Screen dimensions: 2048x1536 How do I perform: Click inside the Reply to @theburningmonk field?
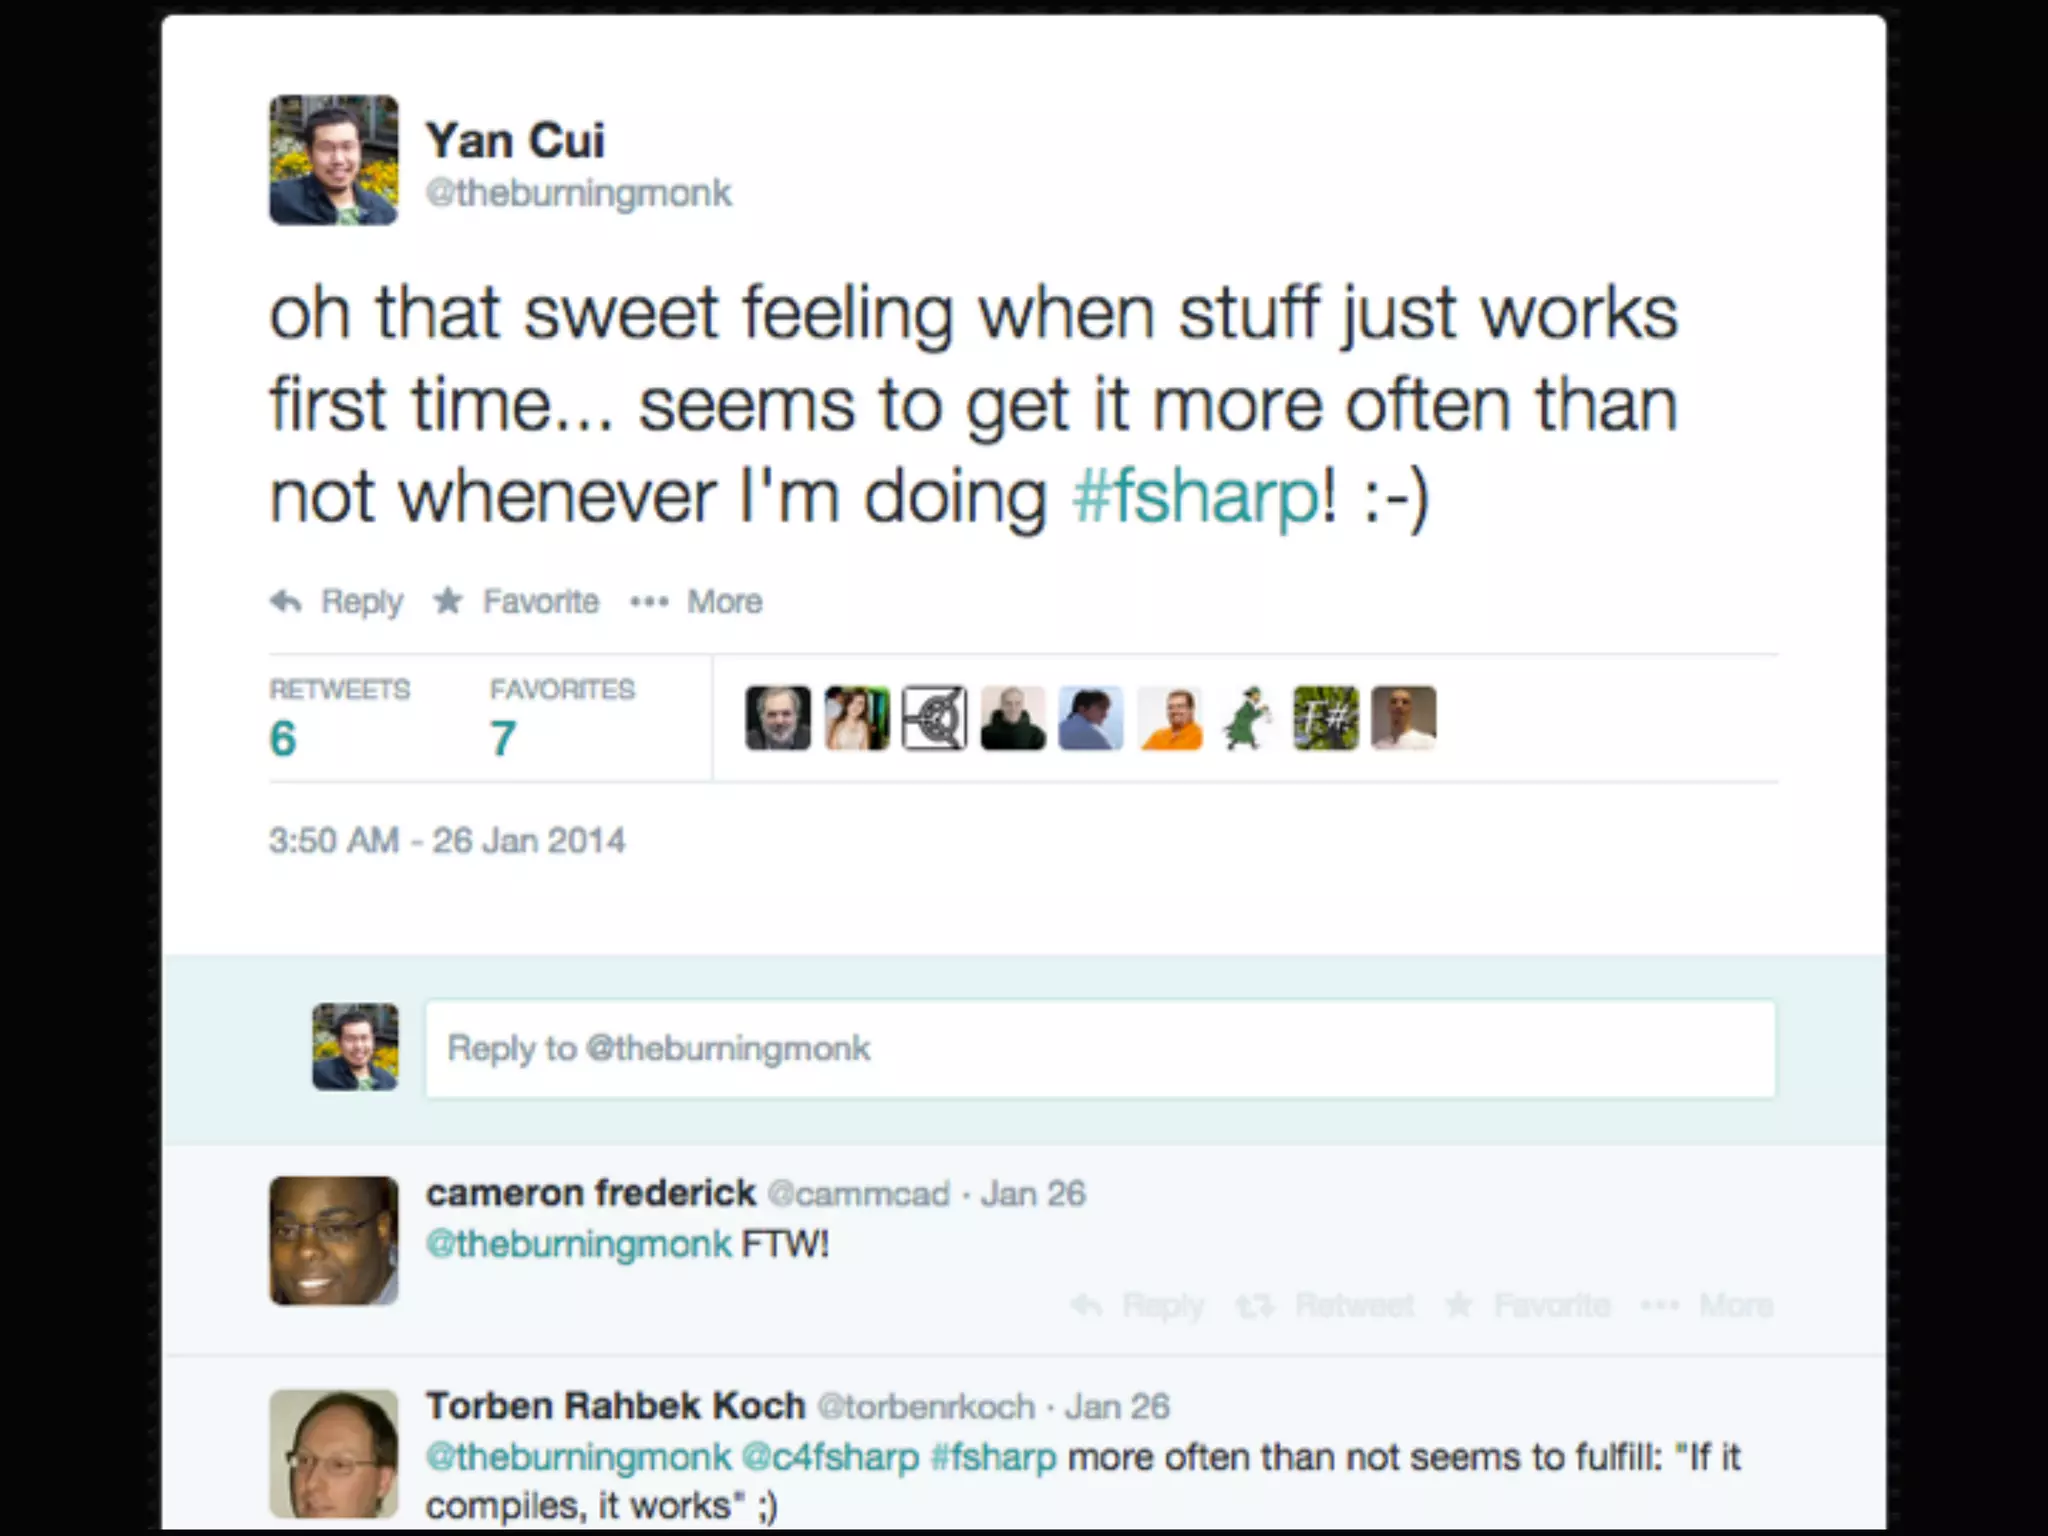(x=1100, y=1048)
